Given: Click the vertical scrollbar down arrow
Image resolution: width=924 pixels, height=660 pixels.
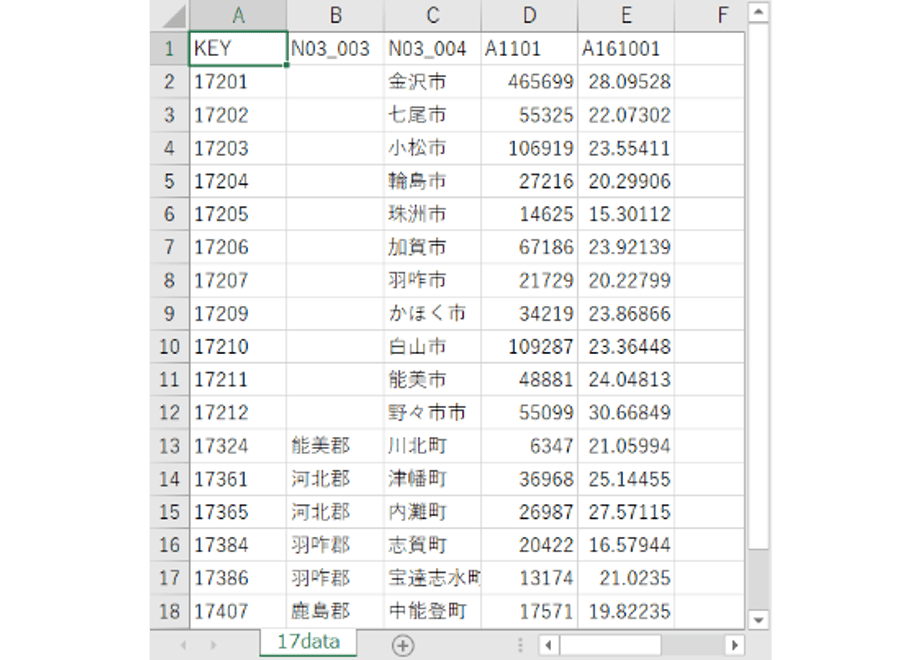Looking at the screenshot, I should click(758, 619).
